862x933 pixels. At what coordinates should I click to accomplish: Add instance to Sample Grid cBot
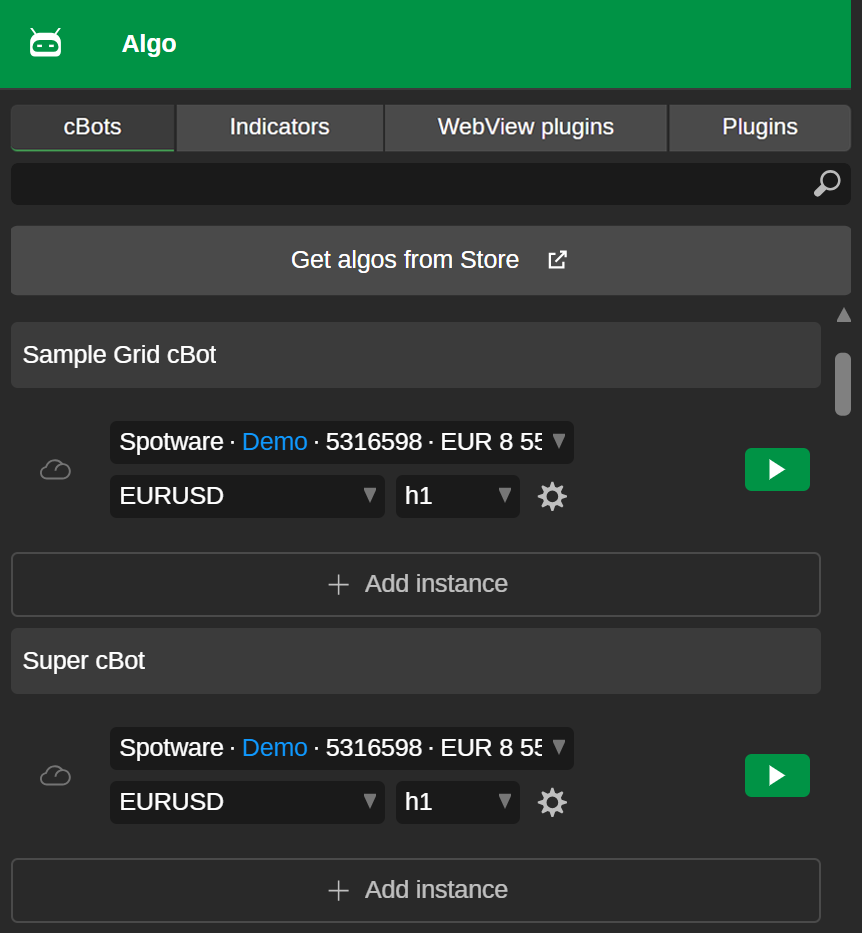click(416, 584)
